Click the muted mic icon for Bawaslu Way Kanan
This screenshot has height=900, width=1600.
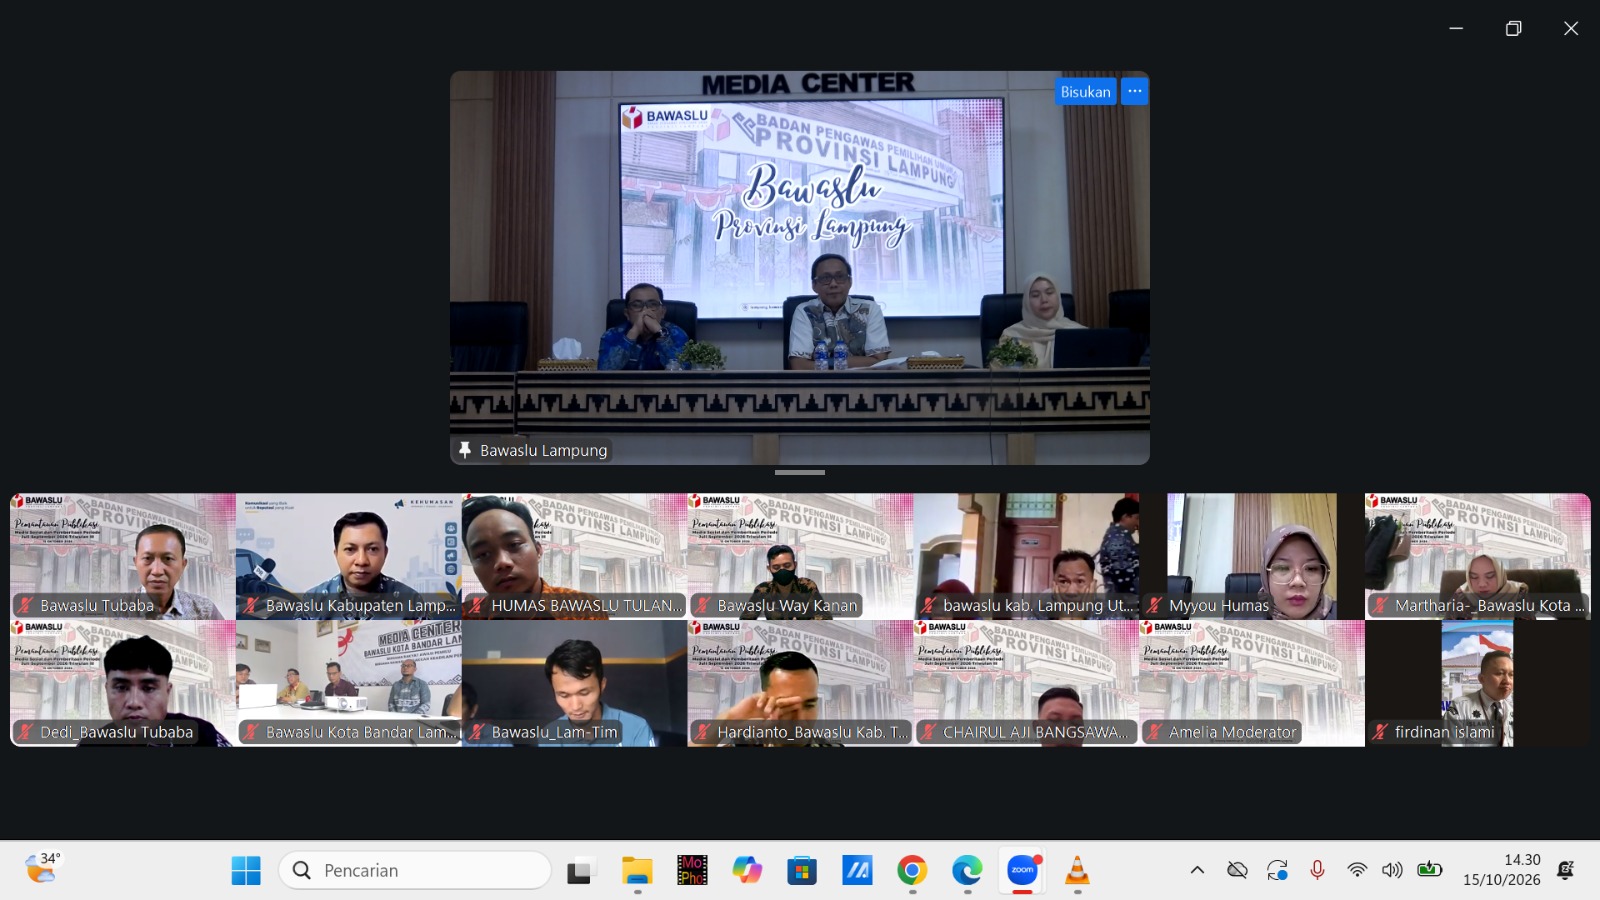coord(703,605)
